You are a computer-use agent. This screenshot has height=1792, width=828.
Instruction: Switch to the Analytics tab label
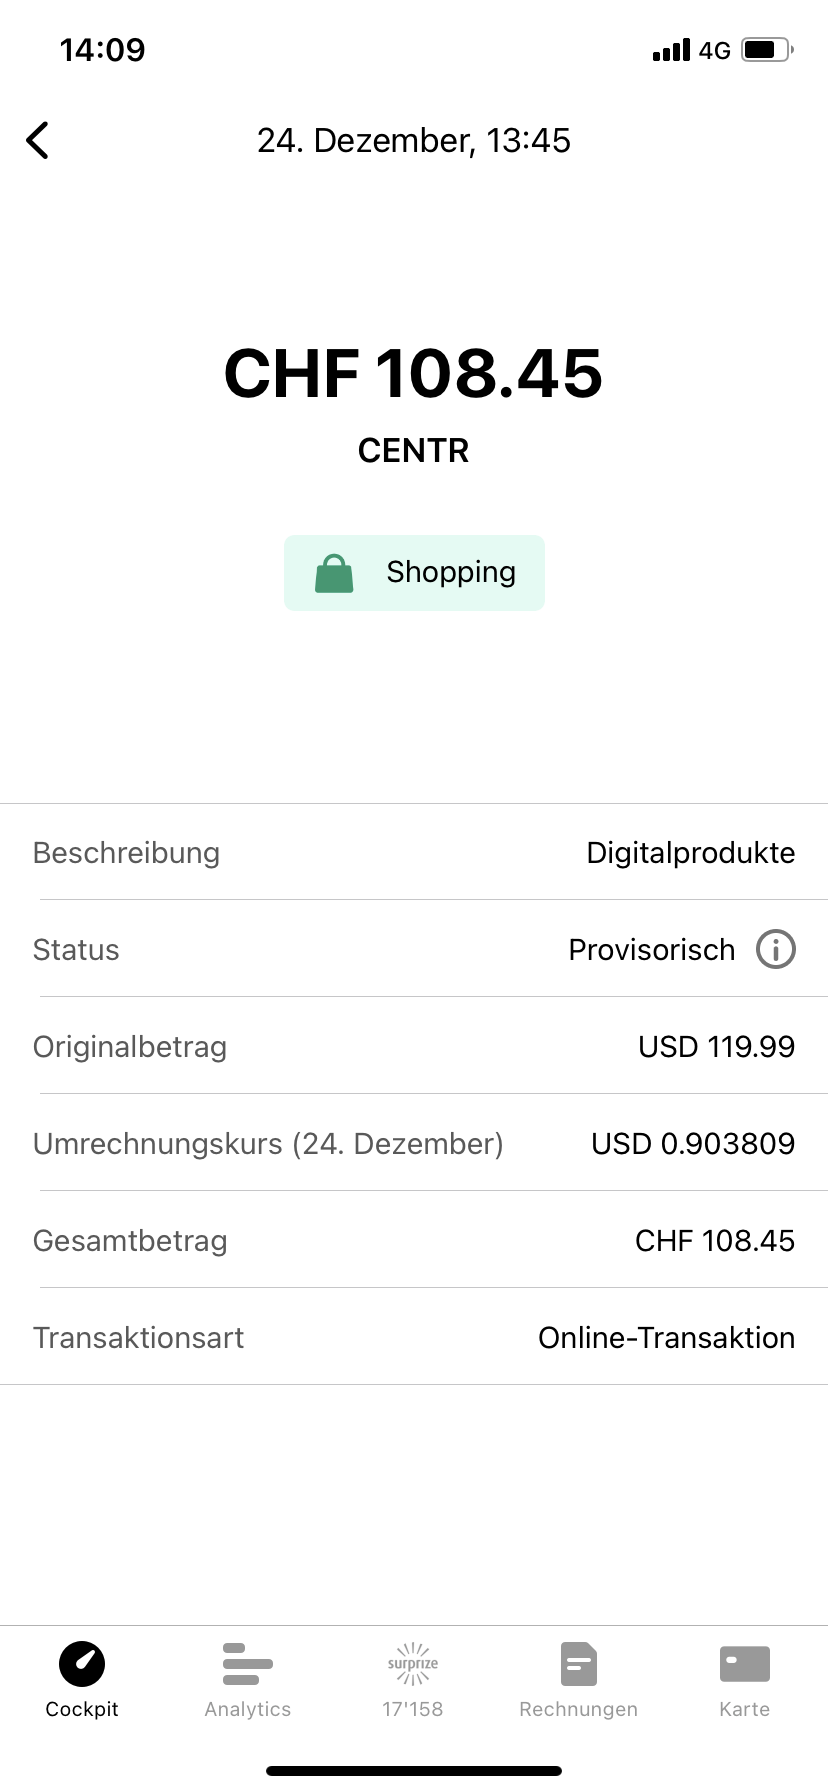(x=248, y=1709)
